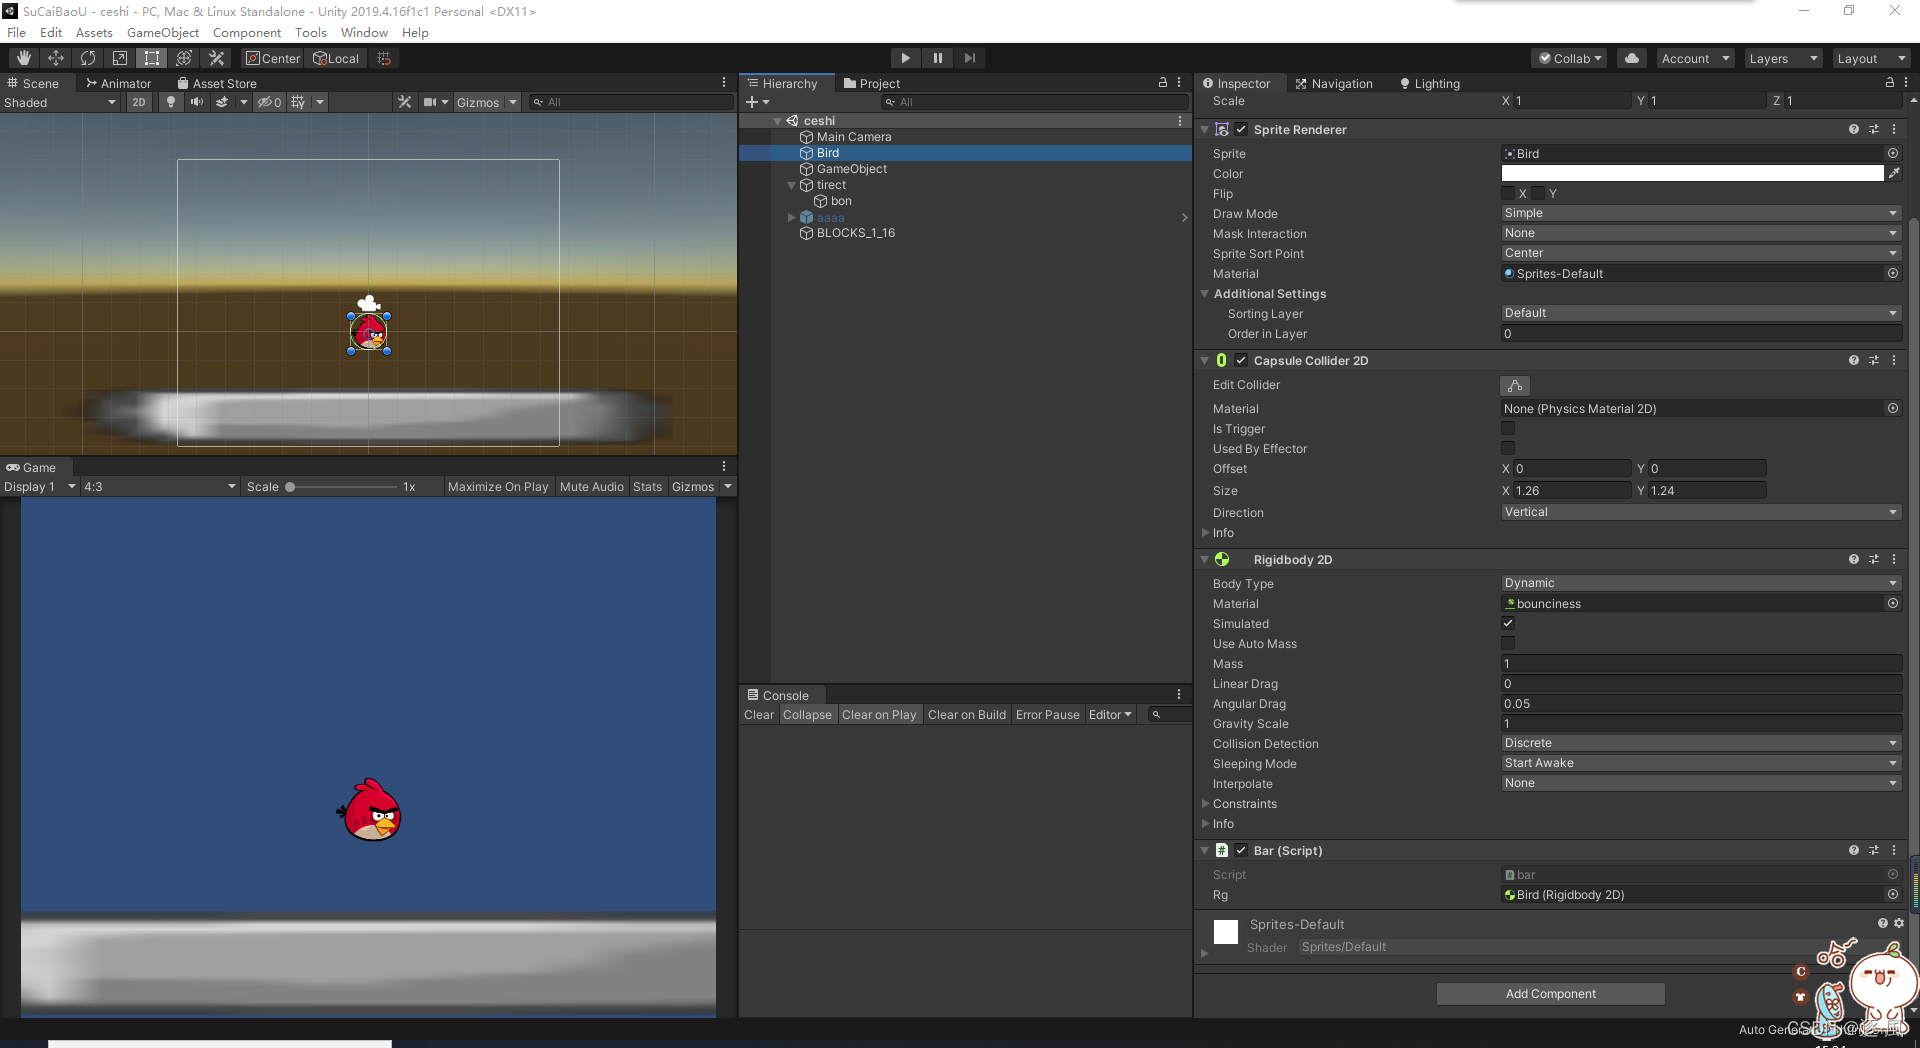This screenshot has width=1920, height=1048.
Task: Collapse the Additional Settings section
Action: (x=1205, y=293)
